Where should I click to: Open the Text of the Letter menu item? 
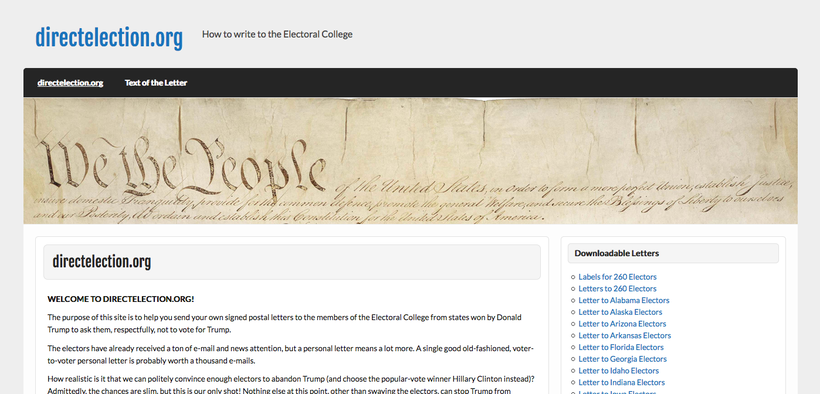[156, 83]
